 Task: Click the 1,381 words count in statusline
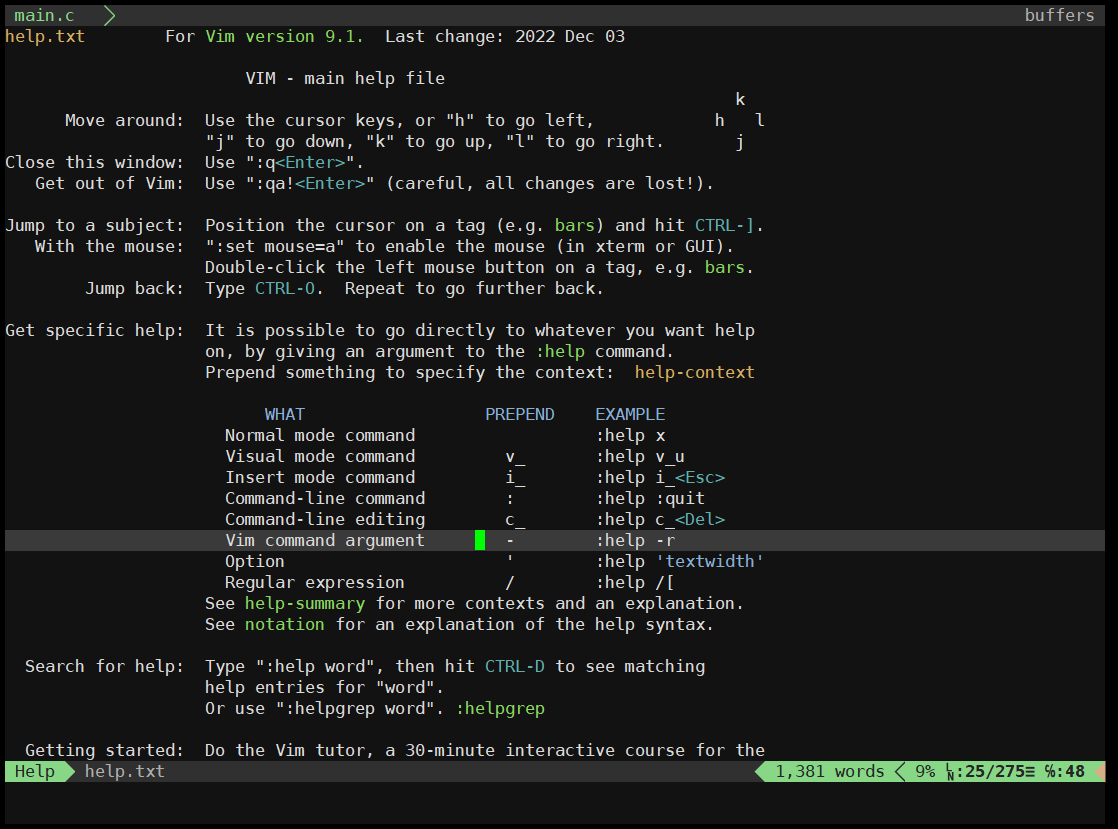point(829,771)
